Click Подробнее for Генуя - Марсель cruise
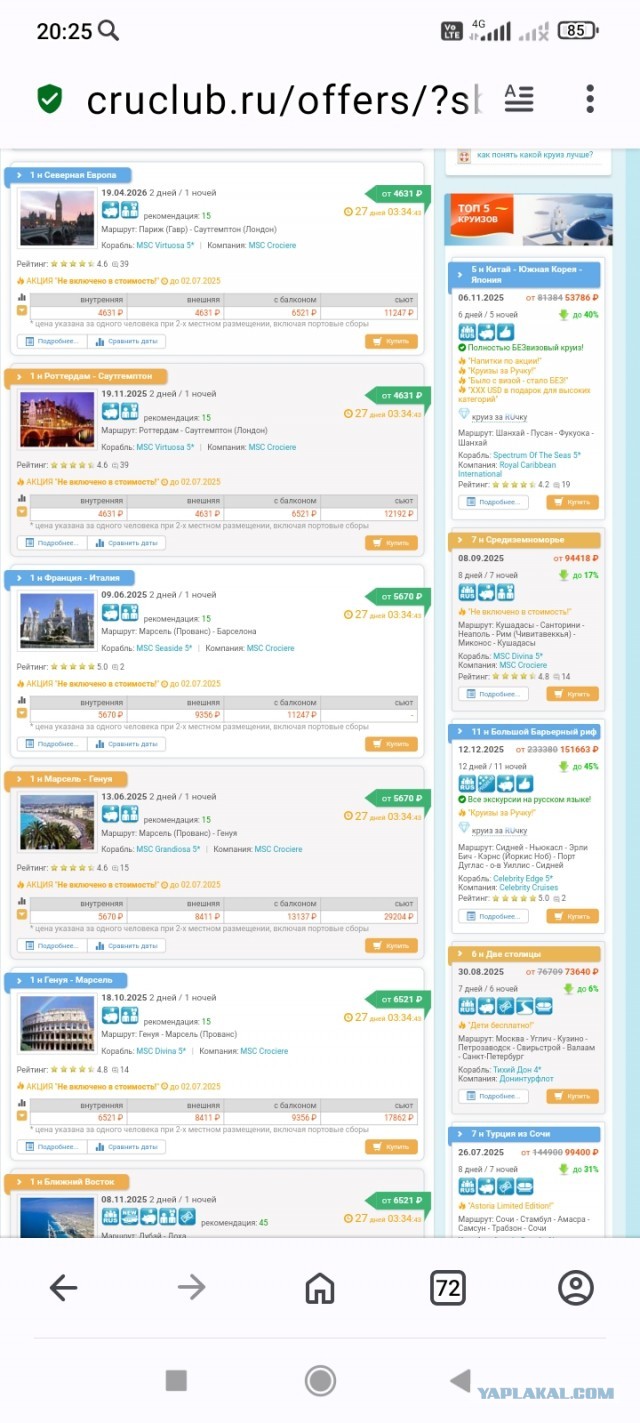This screenshot has width=640, height=1423. point(52,1147)
